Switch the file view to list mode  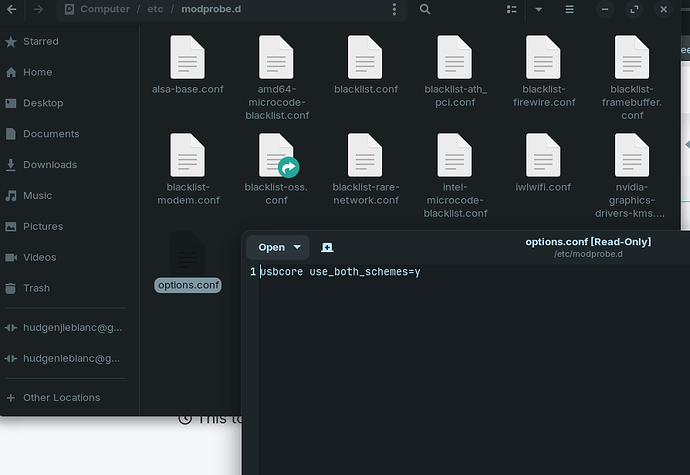(511, 9)
